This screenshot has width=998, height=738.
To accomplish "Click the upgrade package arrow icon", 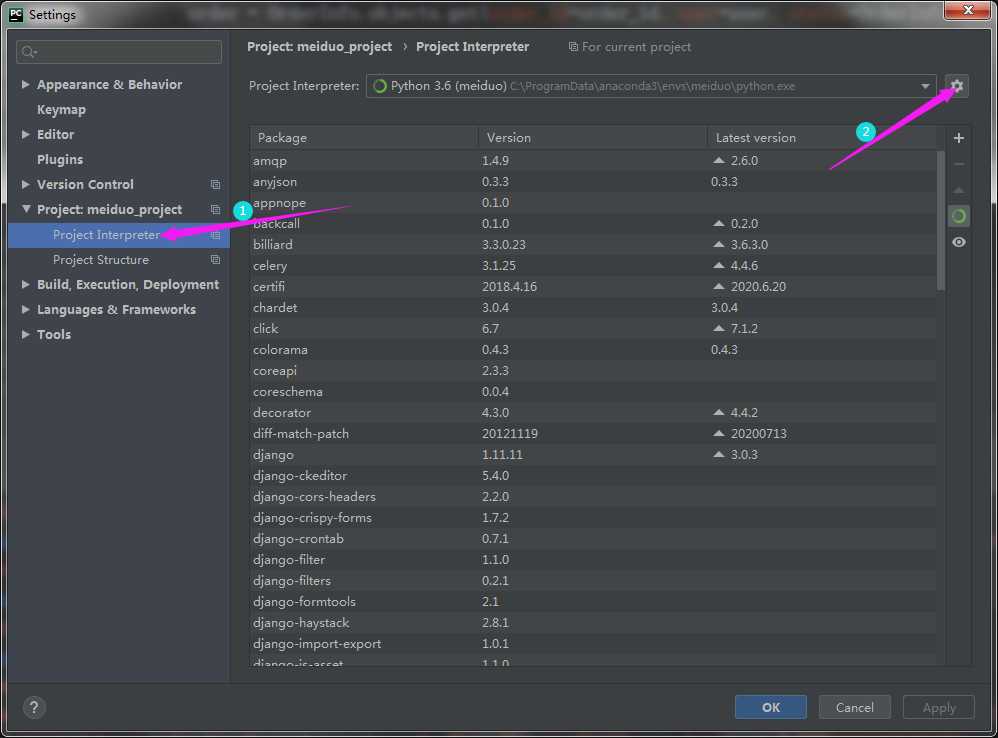I will [x=959, y=190].
